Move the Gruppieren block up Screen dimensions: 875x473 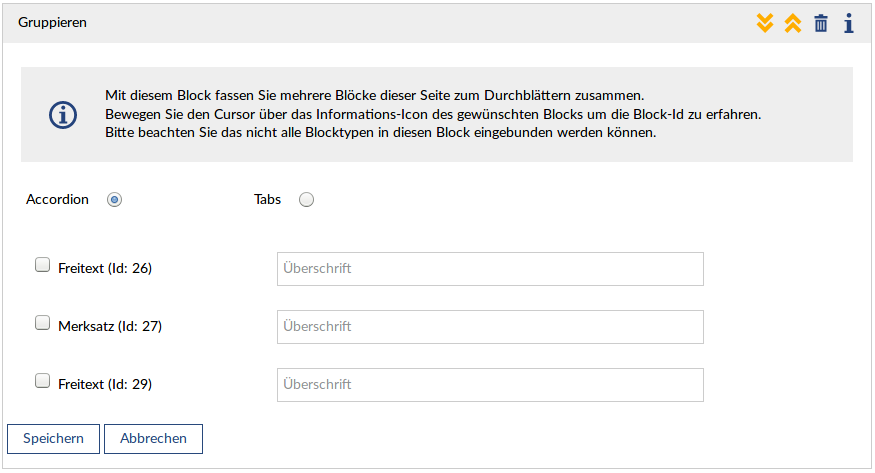(x=793, y=23)
